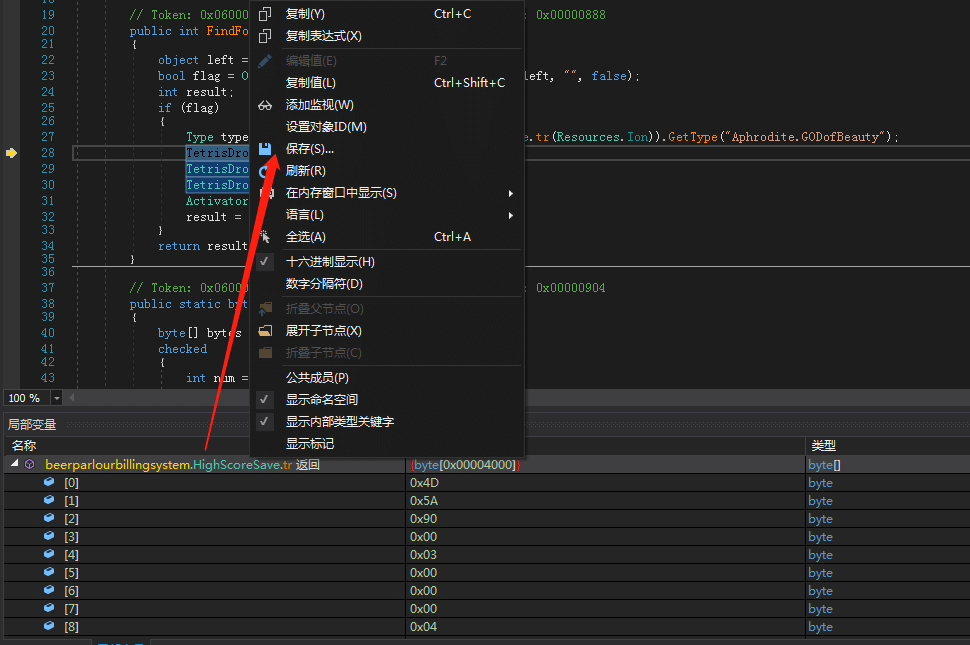Image resolution: width=970 pixels, height=645 pixels.
Task: Click the 0x5A value cell
Action: click(605, 500)
